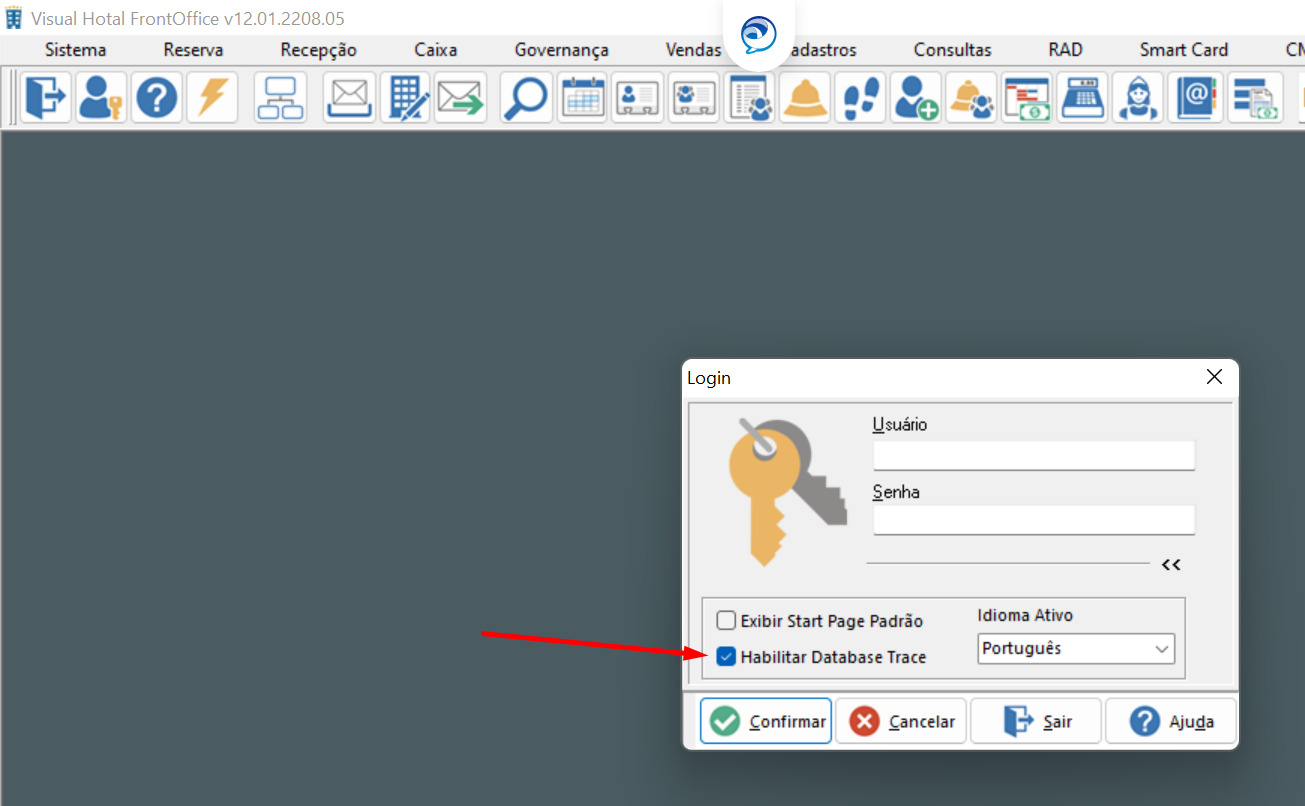Open the Sistema menu
The width and height of the screenshot is (1305, 806).
75,50
